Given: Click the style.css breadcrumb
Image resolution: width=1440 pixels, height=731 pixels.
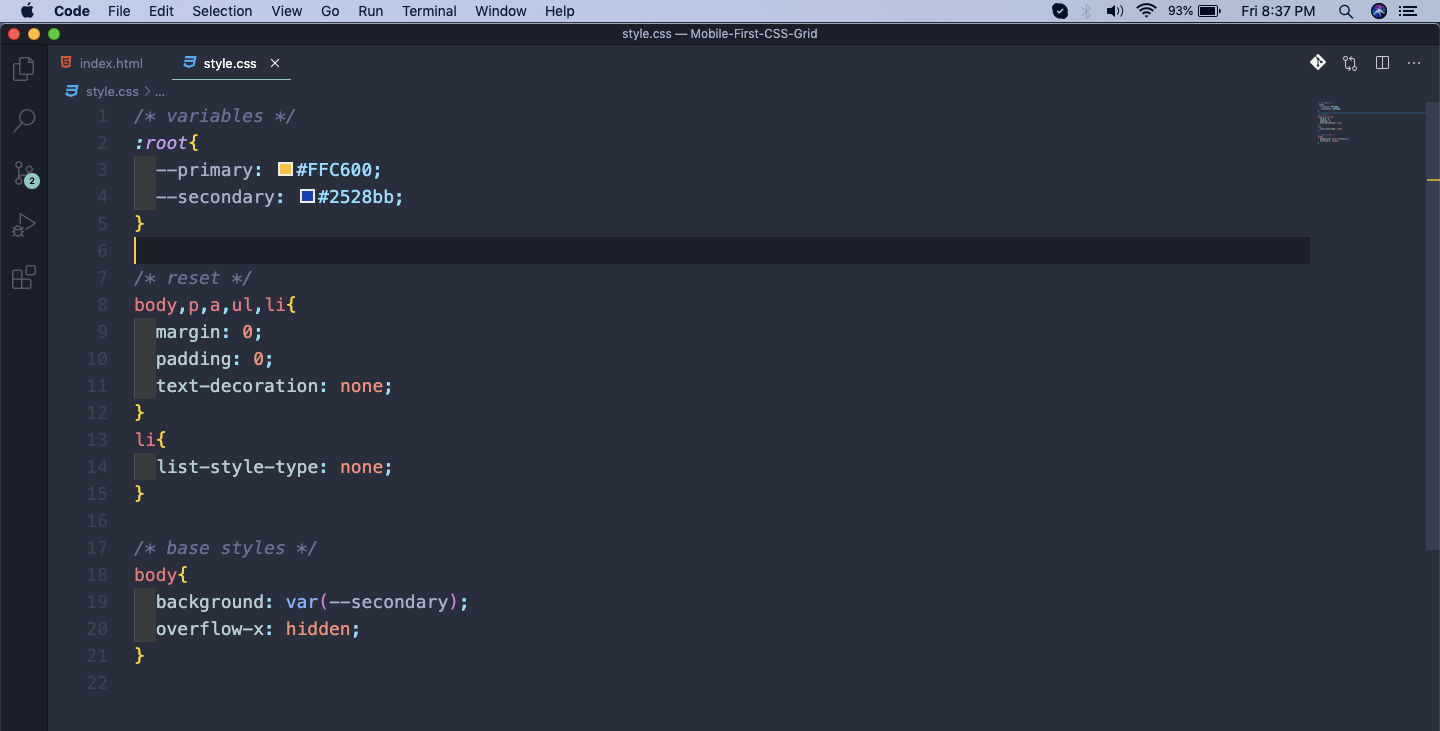Looking at the screenshot, I should click(112, 91).
